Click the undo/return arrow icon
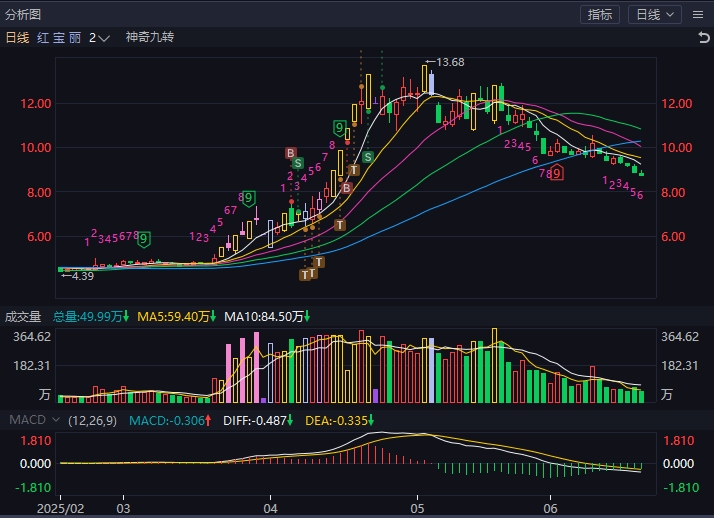The height and width of the screenshot is (518, 714). 704,37
